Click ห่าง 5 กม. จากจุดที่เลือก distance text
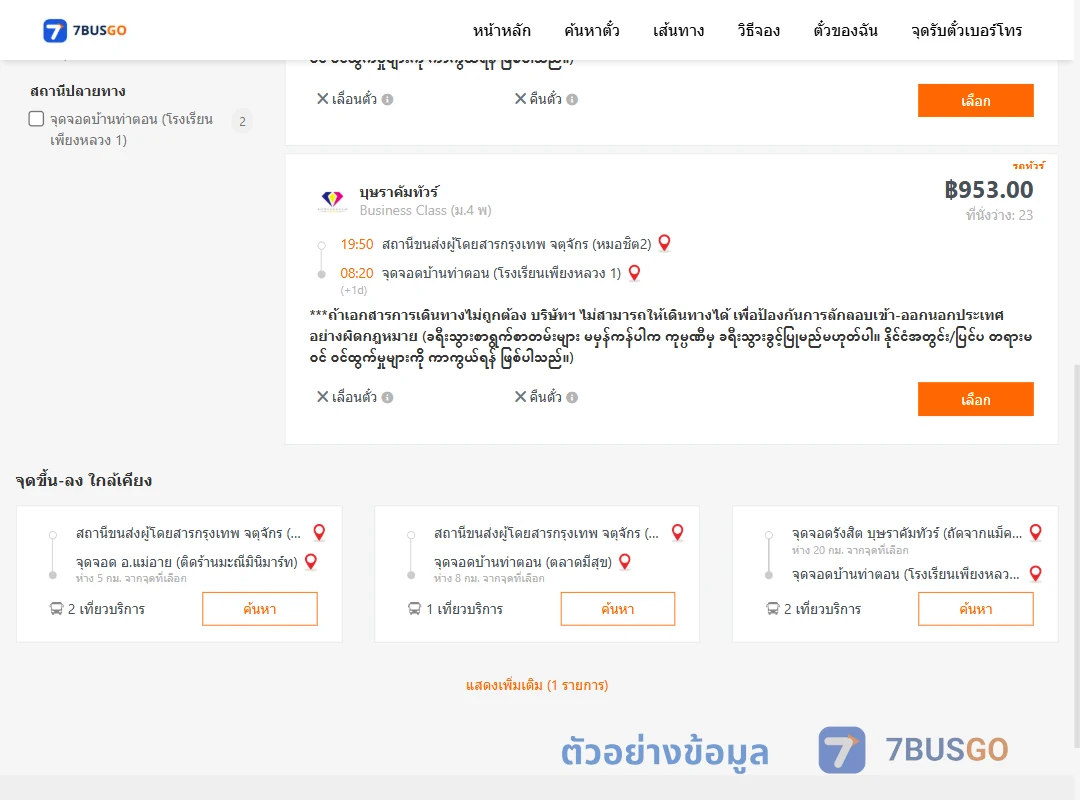1080x800 pixels. tap(132, 578)
